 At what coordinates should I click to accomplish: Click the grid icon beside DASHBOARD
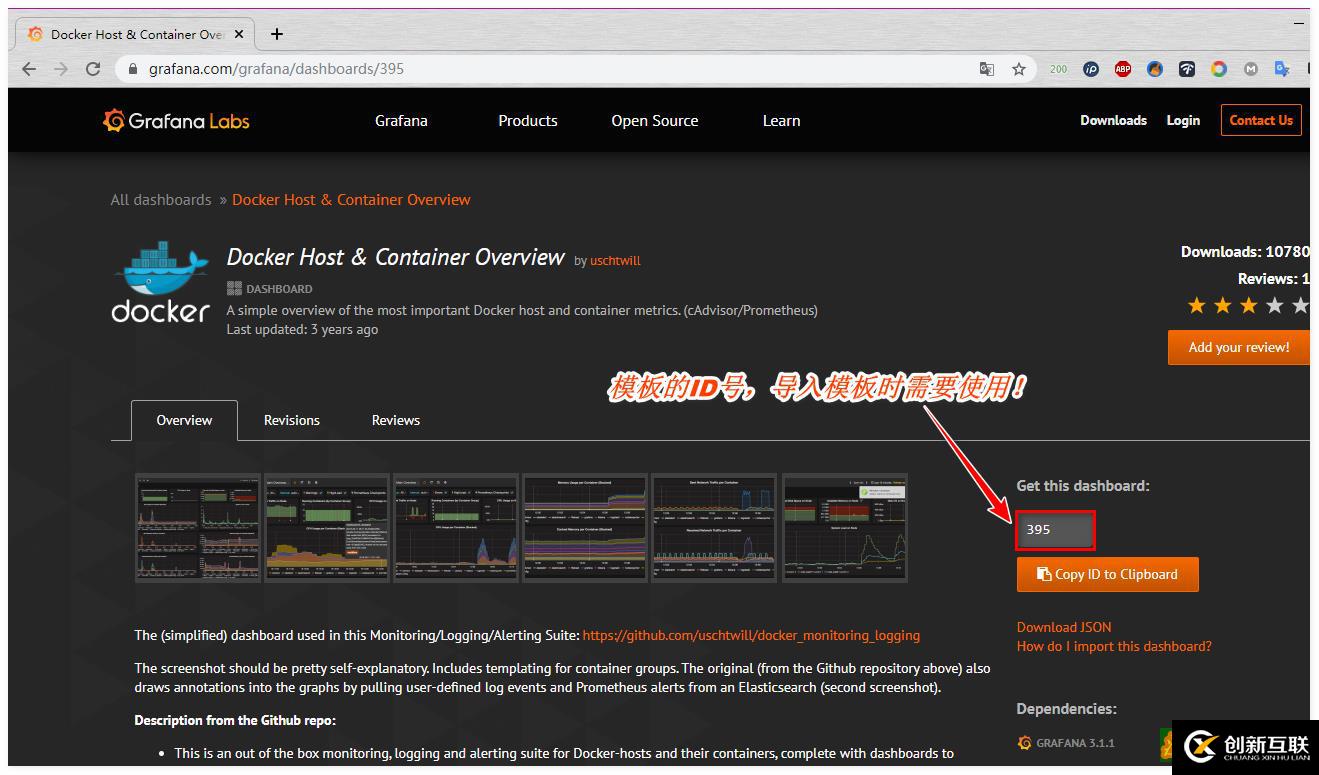coord(234,289)
